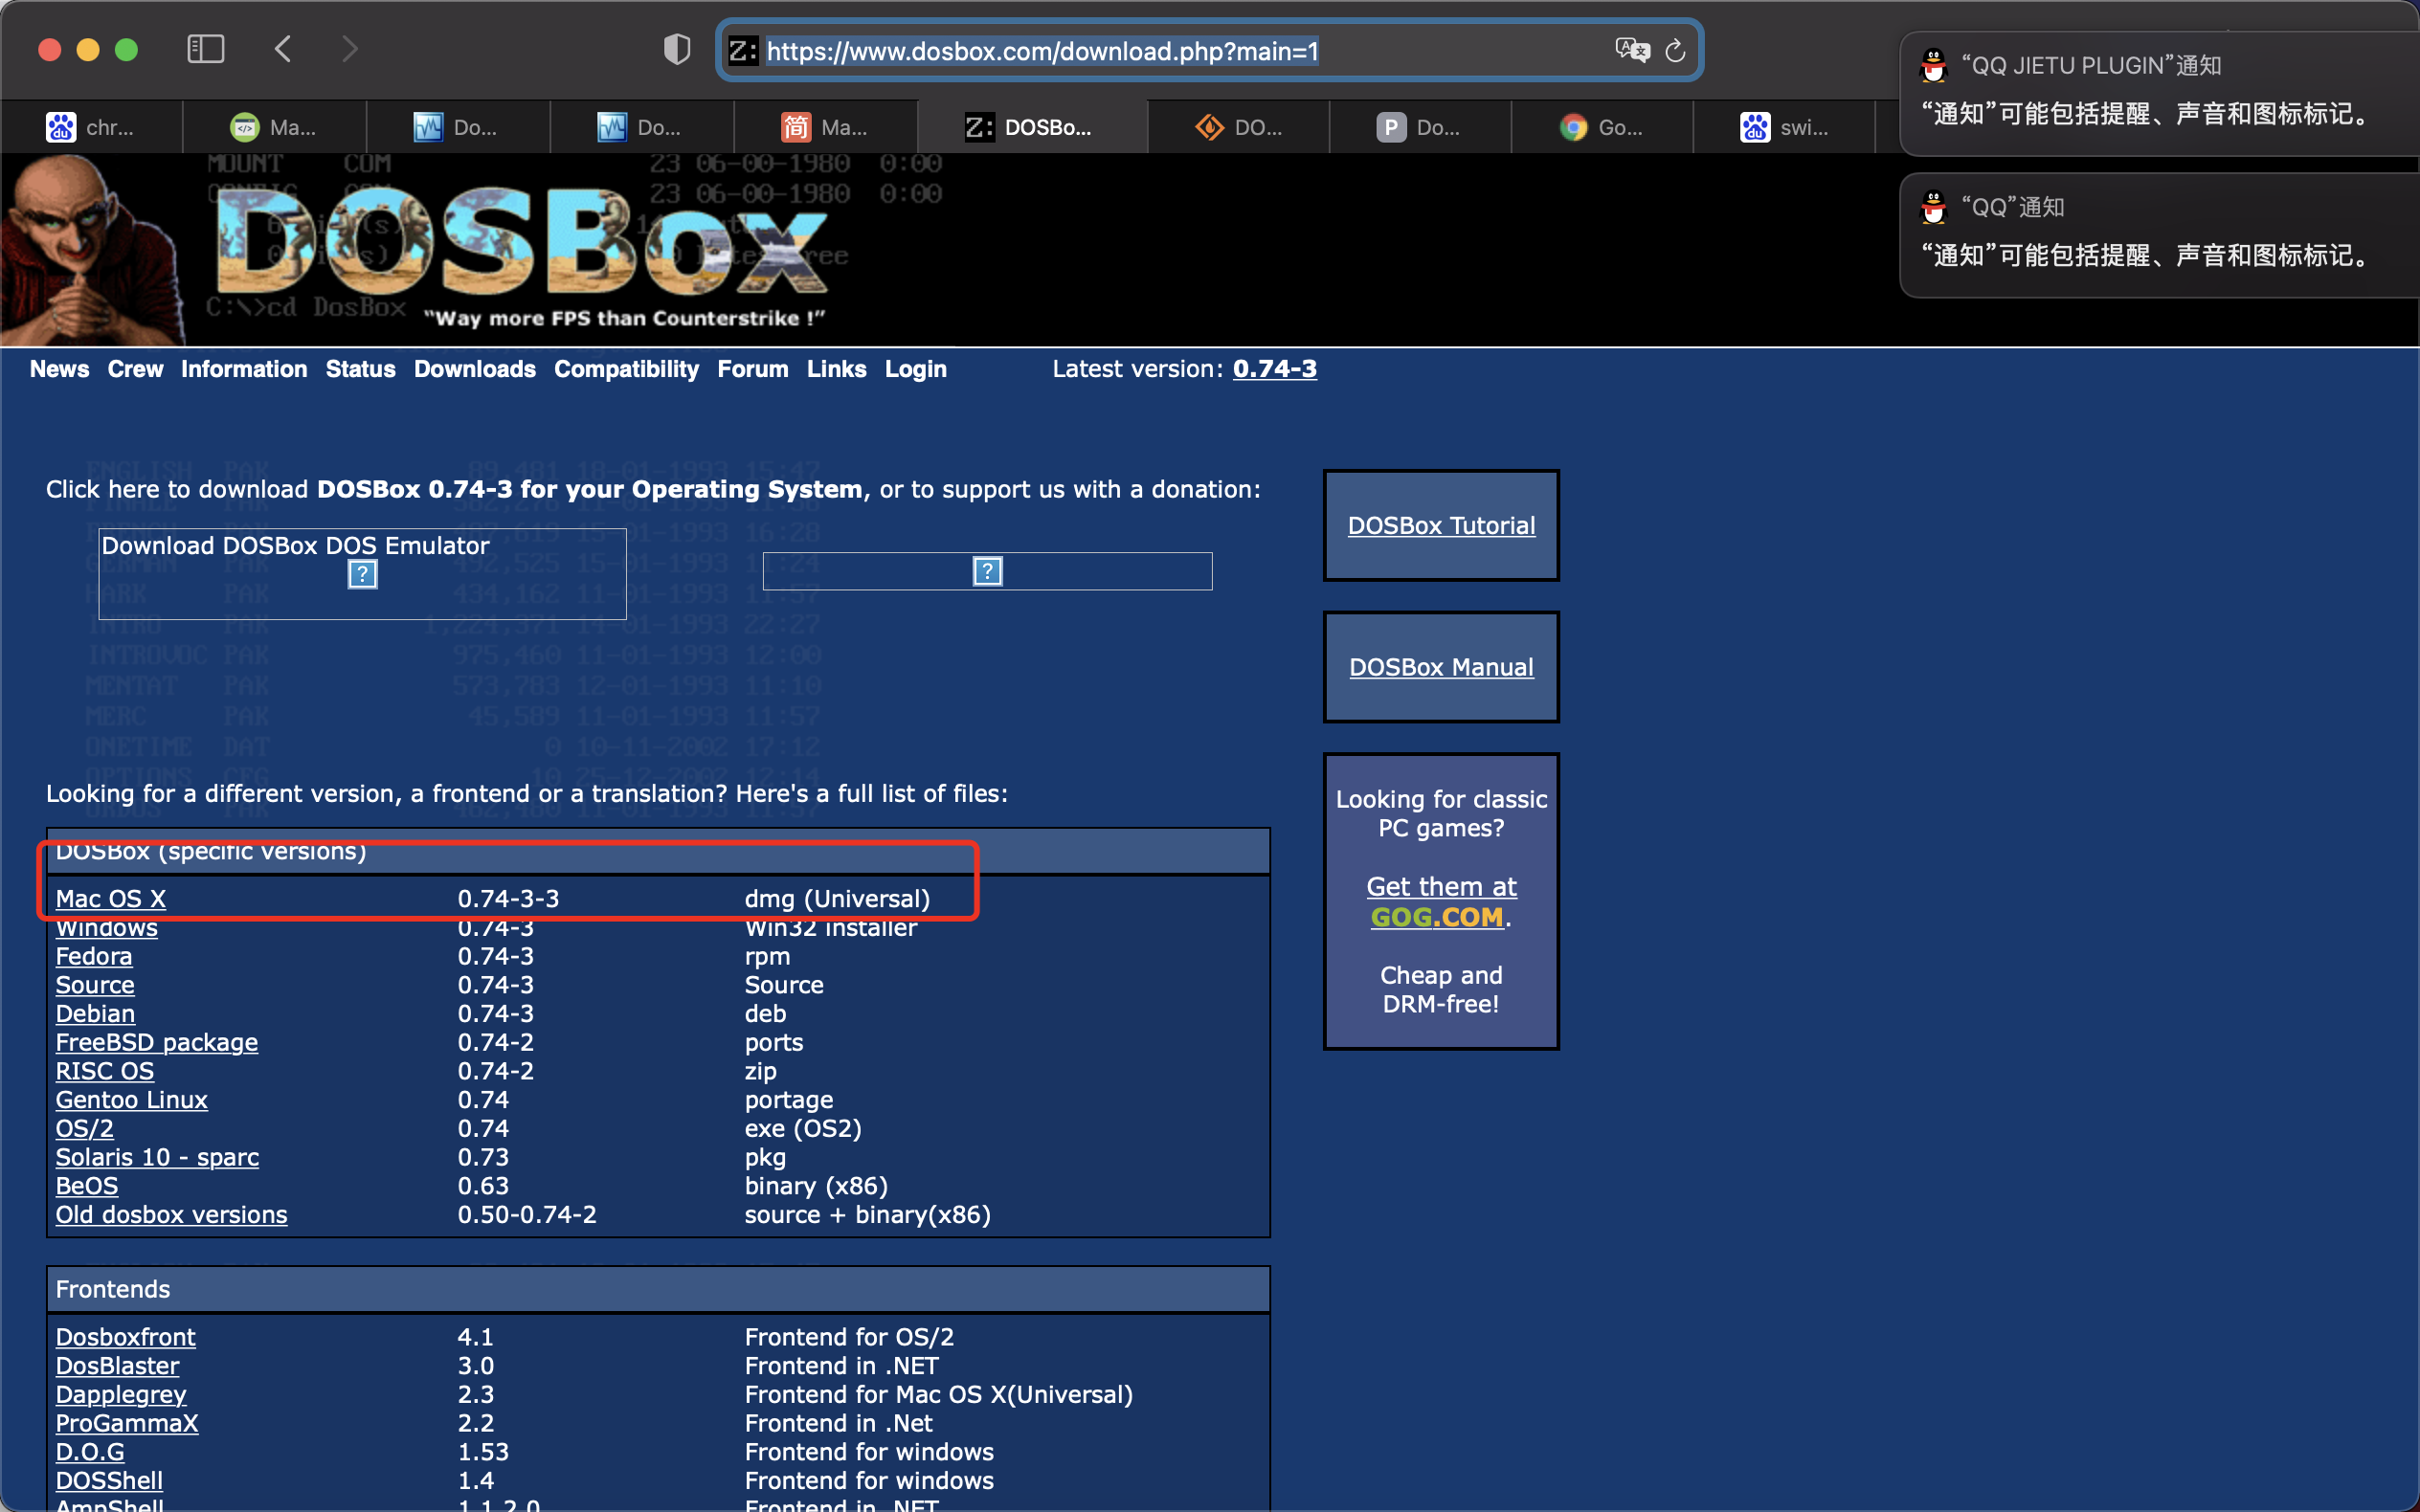Open the News section
Screen dimensions: 2420x1512
click(x=58, y=369)
